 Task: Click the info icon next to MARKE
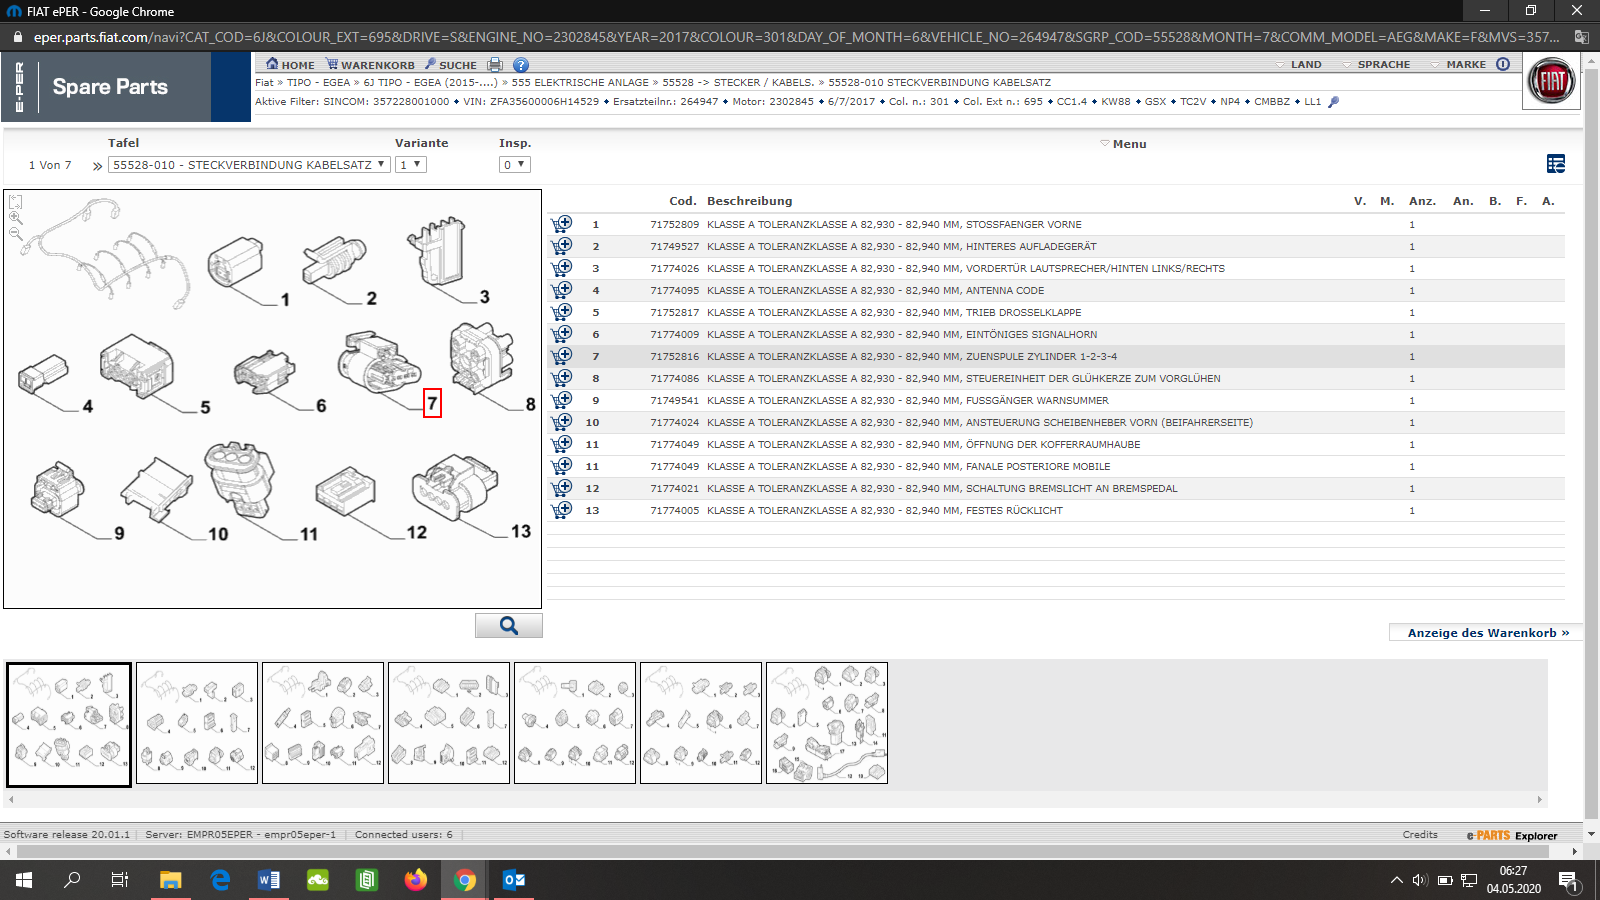coord(1503,64)
